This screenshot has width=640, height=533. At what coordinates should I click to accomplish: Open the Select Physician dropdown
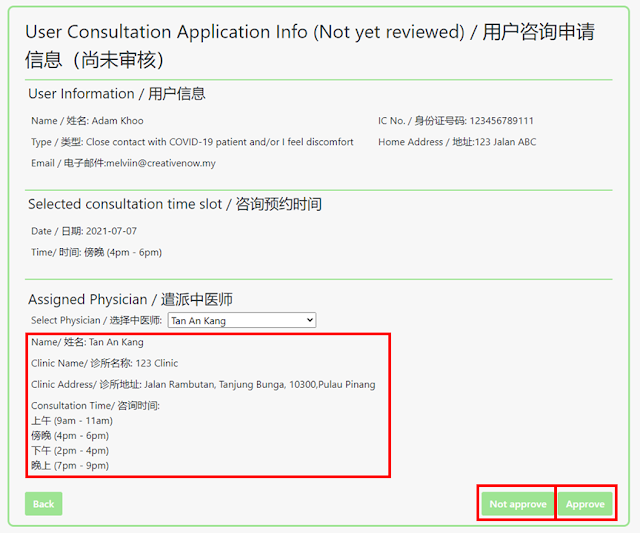pyautogui.click(x=242, y=320)
